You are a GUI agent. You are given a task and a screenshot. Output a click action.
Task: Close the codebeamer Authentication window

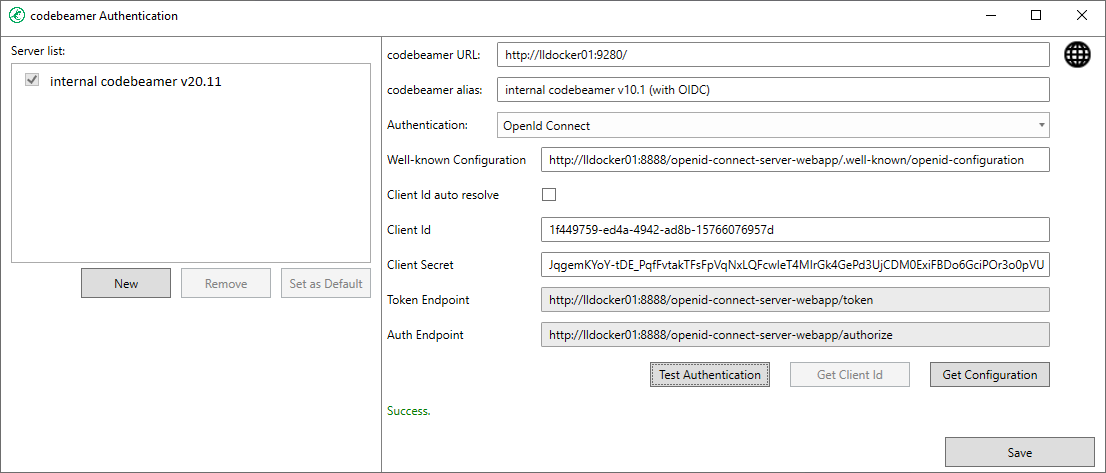coord(1081,16)
